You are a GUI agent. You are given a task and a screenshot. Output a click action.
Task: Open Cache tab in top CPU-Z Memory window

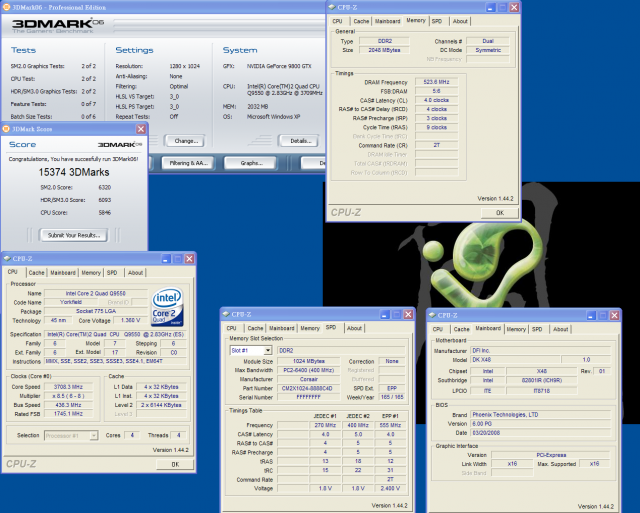tap(361, 21)
